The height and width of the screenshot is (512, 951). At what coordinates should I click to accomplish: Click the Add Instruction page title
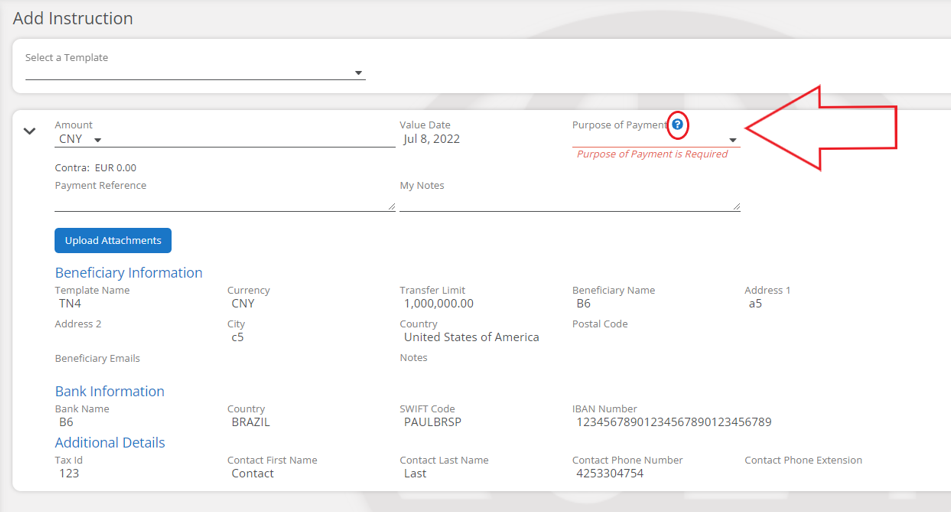click(73, 18)
